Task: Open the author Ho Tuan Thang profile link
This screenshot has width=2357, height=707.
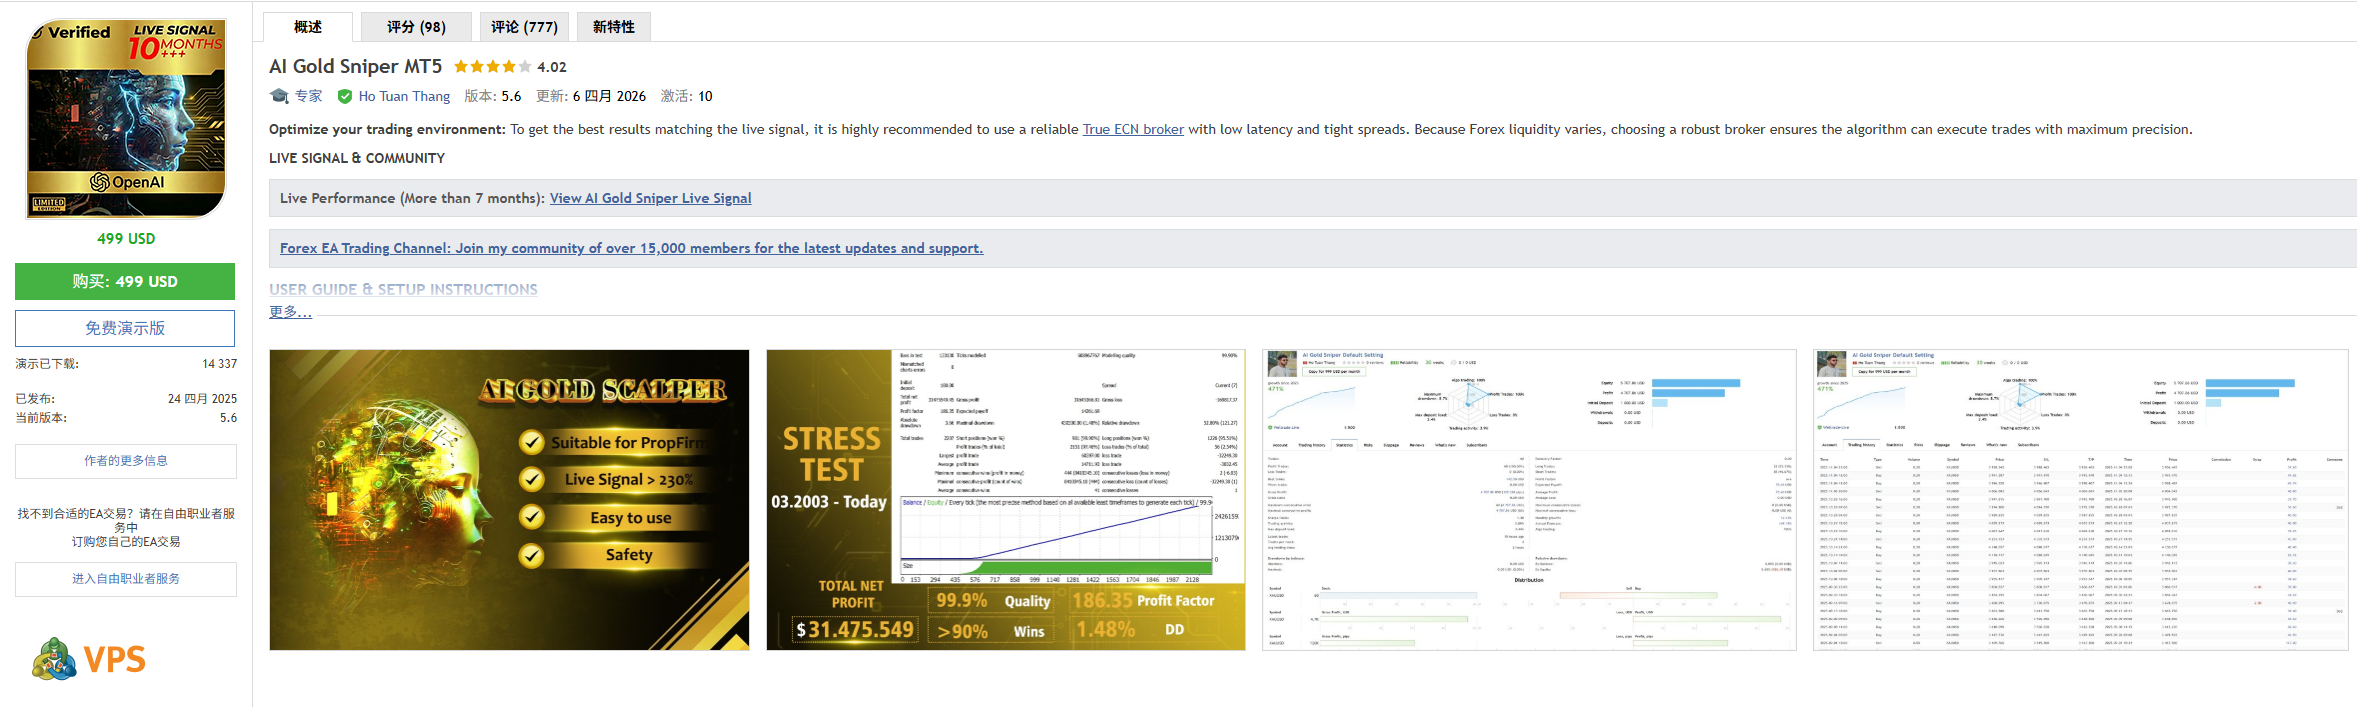Action: [x=404, y=97]
